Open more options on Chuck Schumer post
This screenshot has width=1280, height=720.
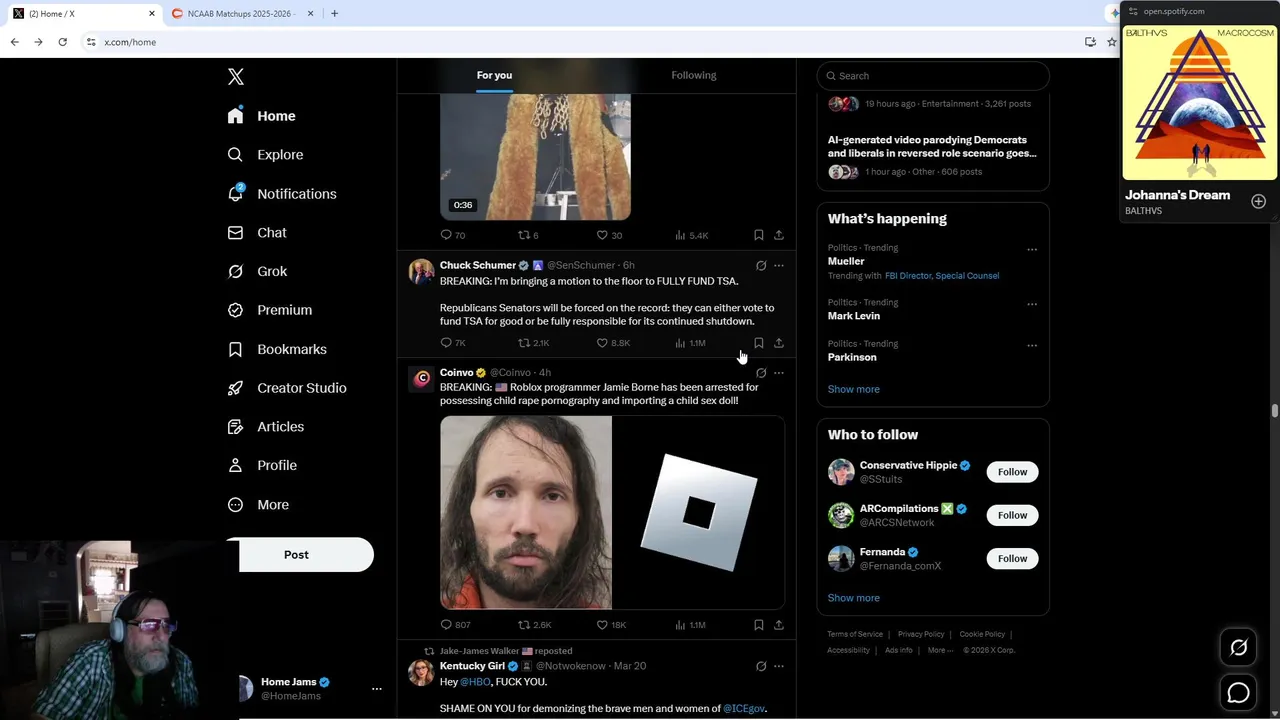coord(779,266)
